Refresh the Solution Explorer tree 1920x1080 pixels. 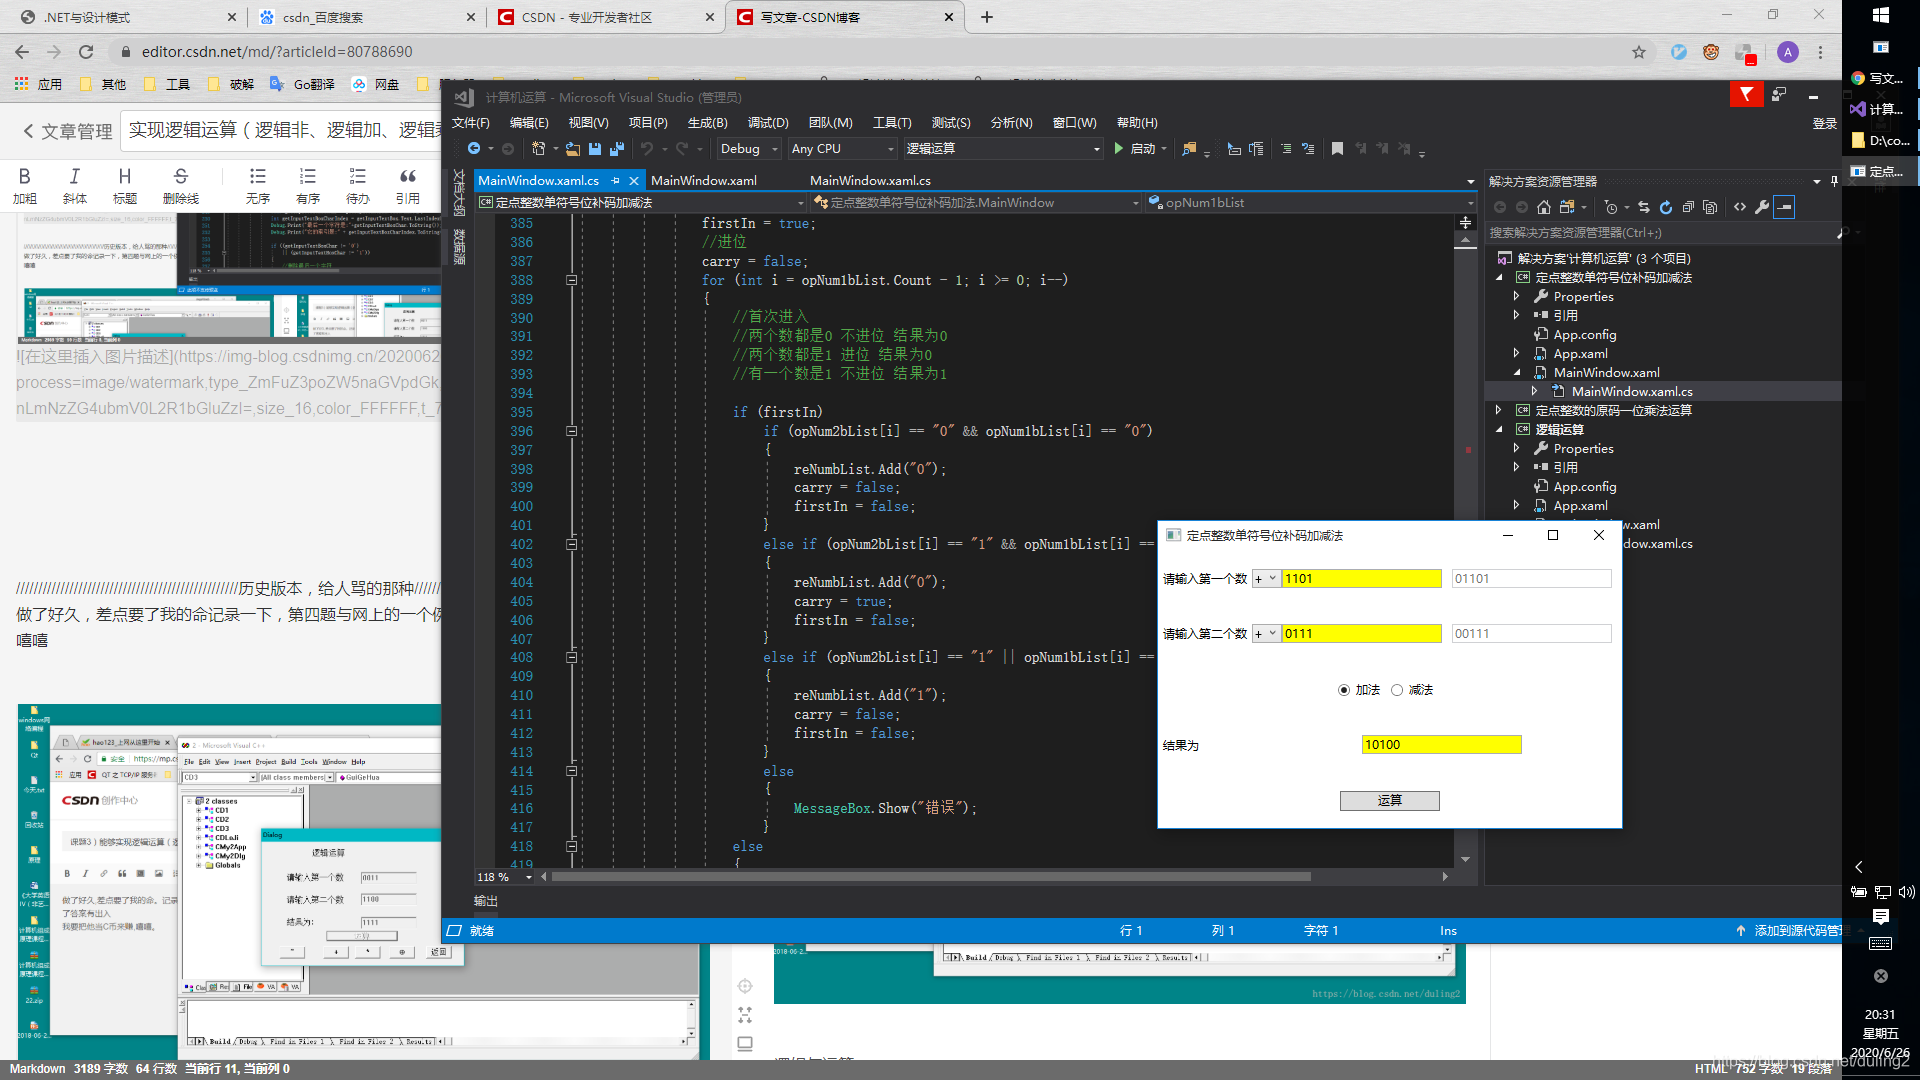pyautogui.click(x=1666, y=207)
